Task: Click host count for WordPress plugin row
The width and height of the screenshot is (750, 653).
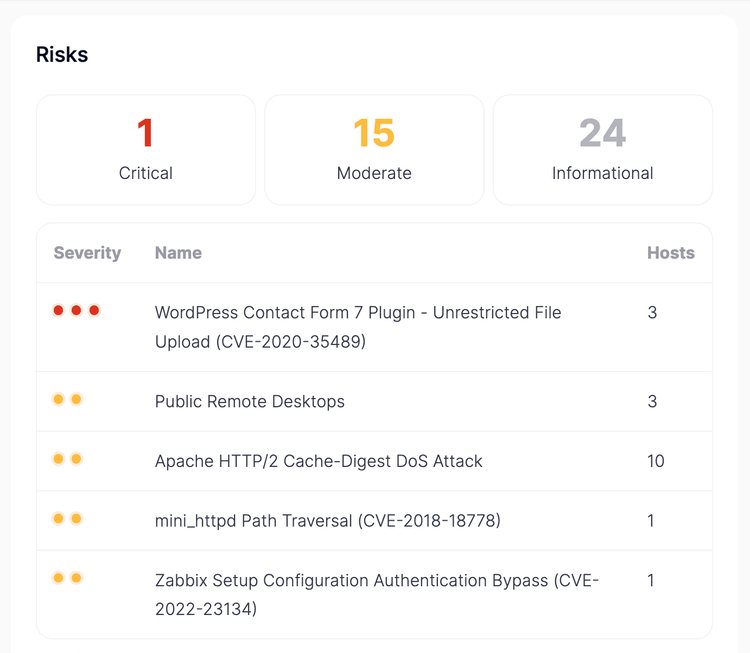Action: [x=652, y=313]
